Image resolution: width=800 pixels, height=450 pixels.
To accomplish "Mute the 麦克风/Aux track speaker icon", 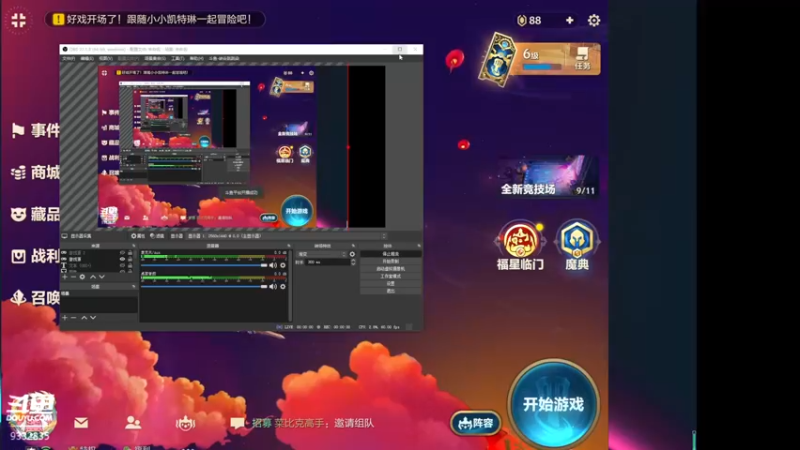I will pos(273,265).
